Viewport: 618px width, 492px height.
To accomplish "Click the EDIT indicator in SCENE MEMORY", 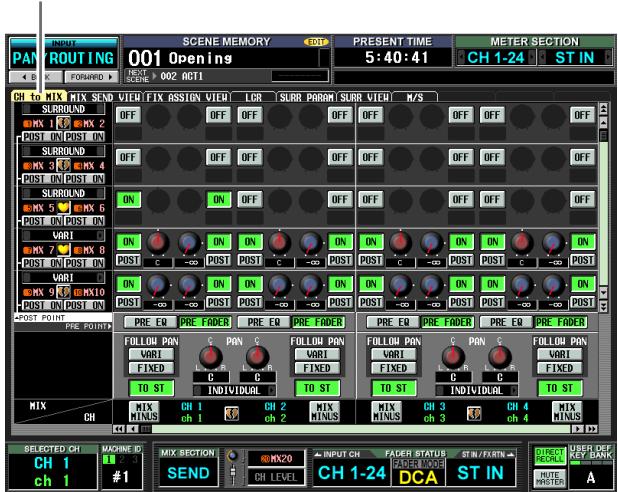I will tap(316, 42).
